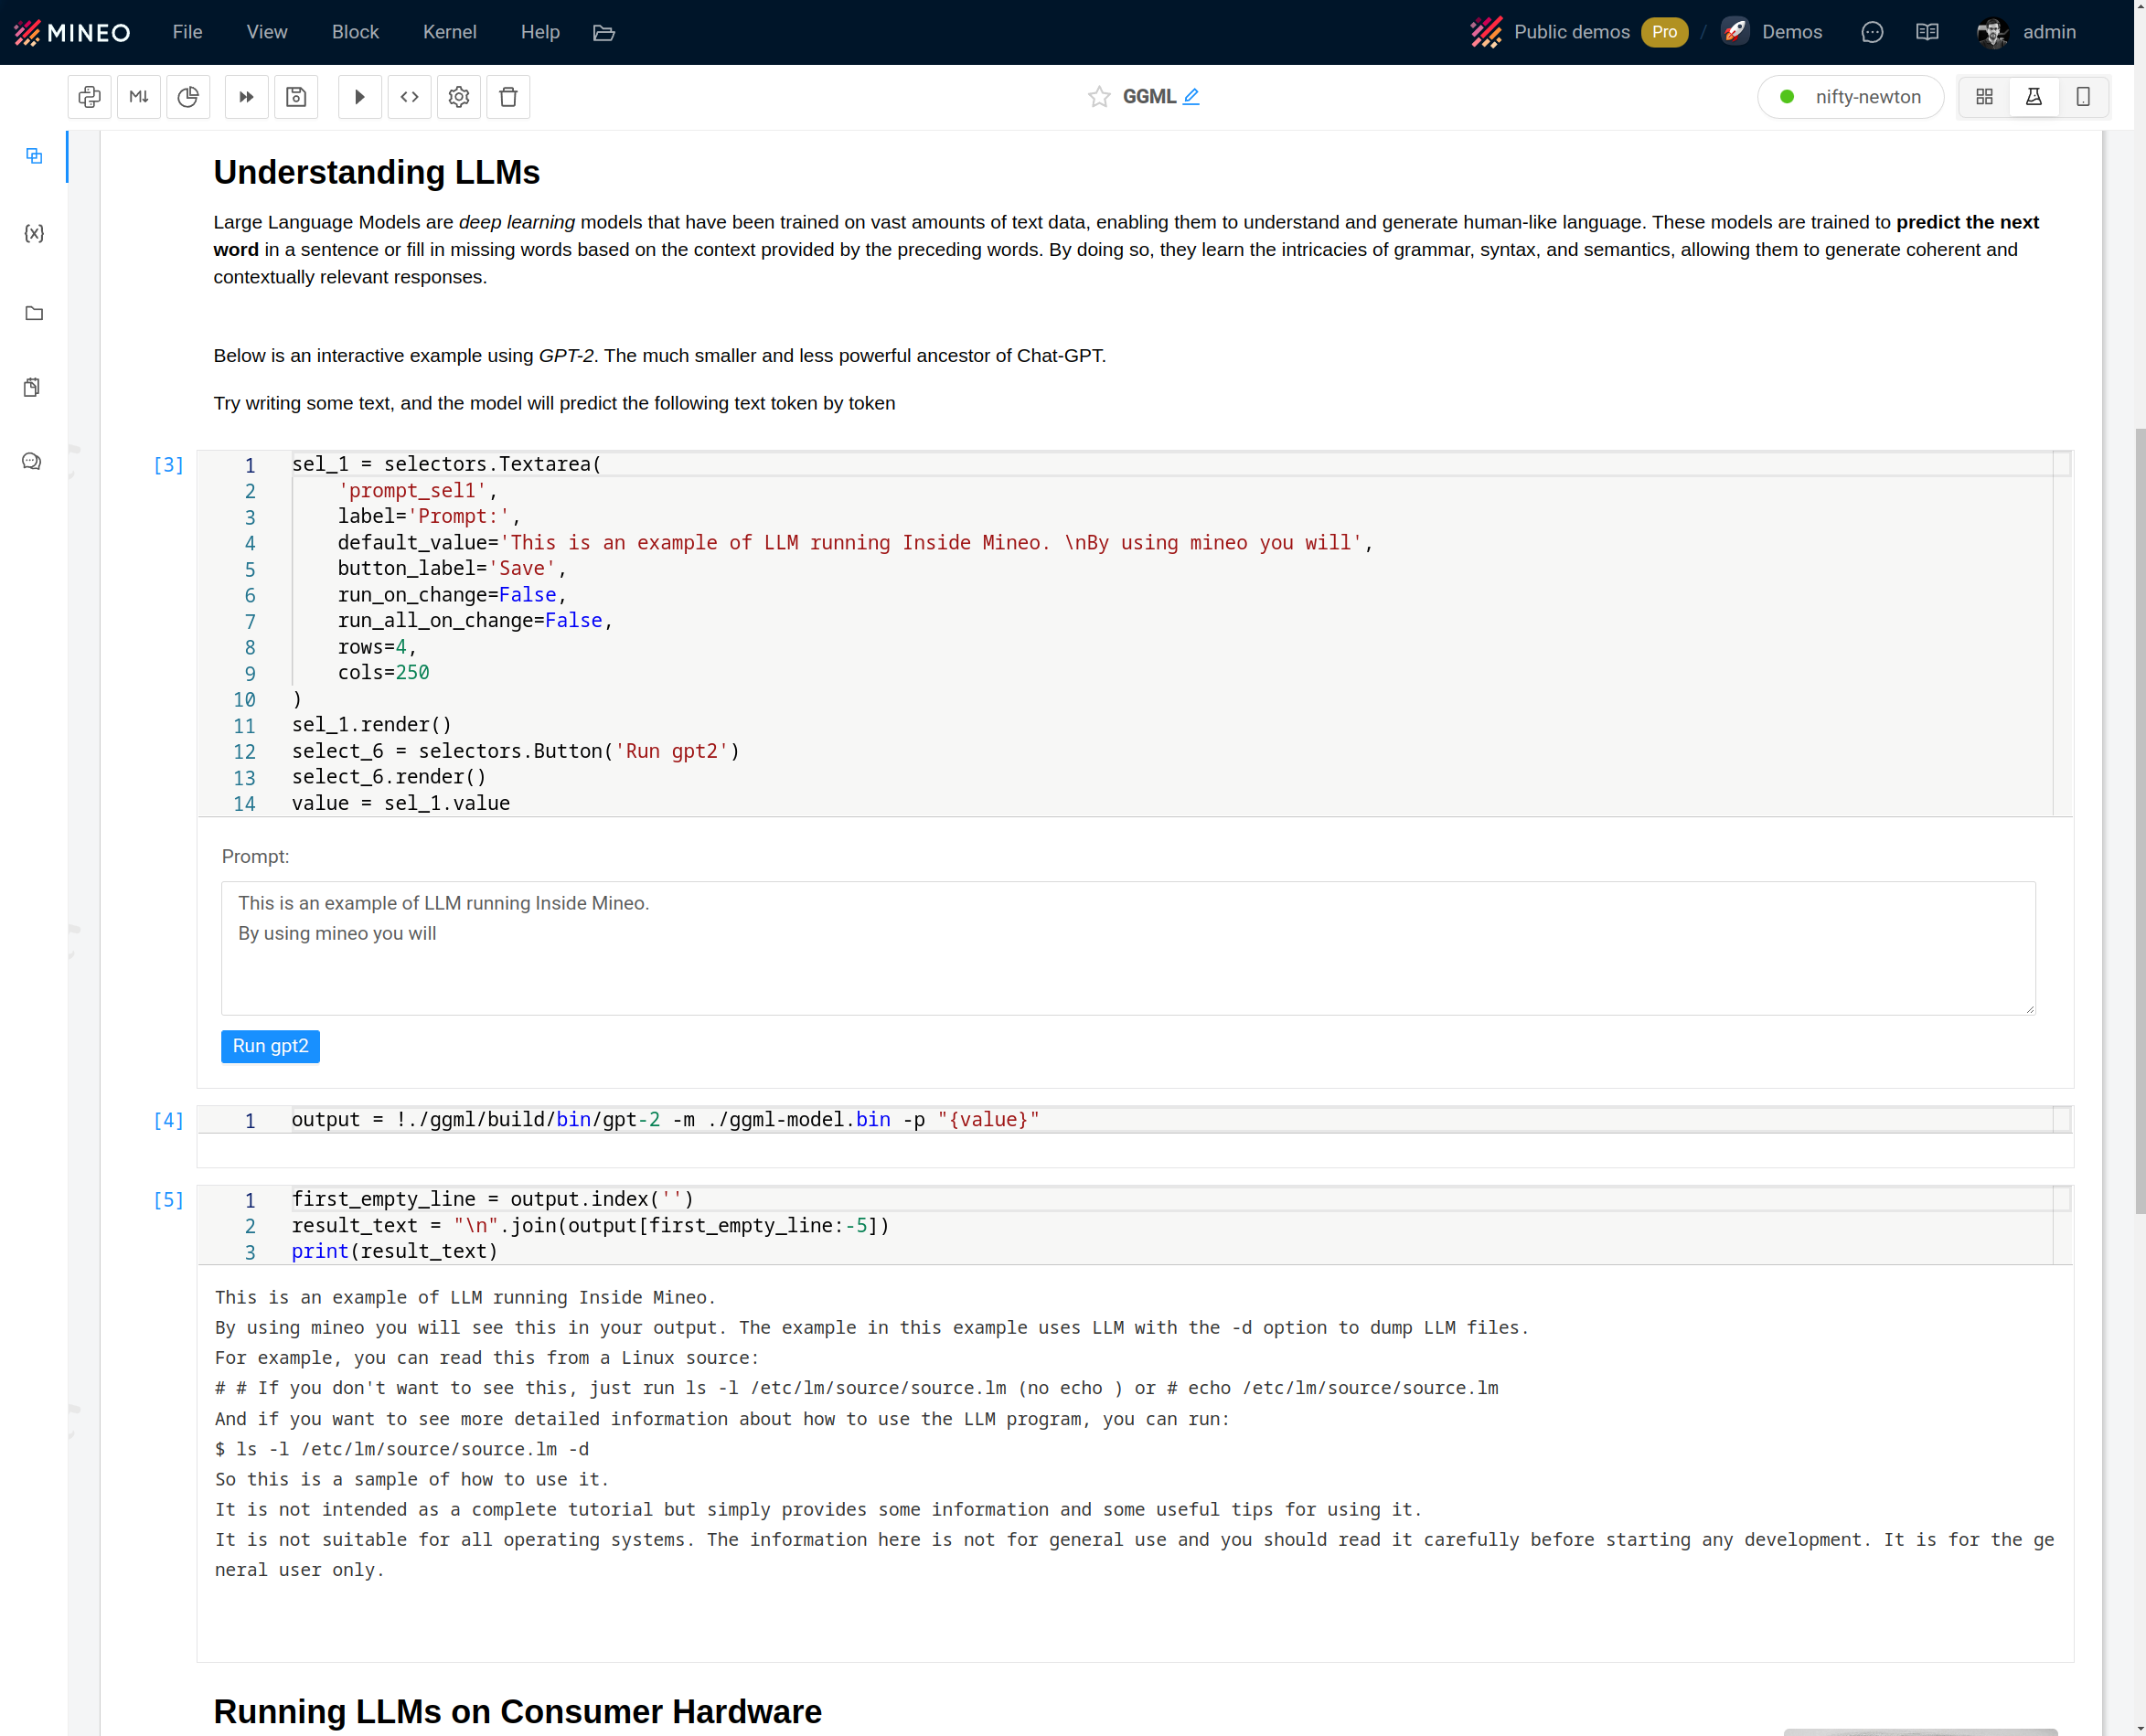Toggle code view with angle brackets icon
This screenshot has width=2146, height=1736.
pos(410,97)
